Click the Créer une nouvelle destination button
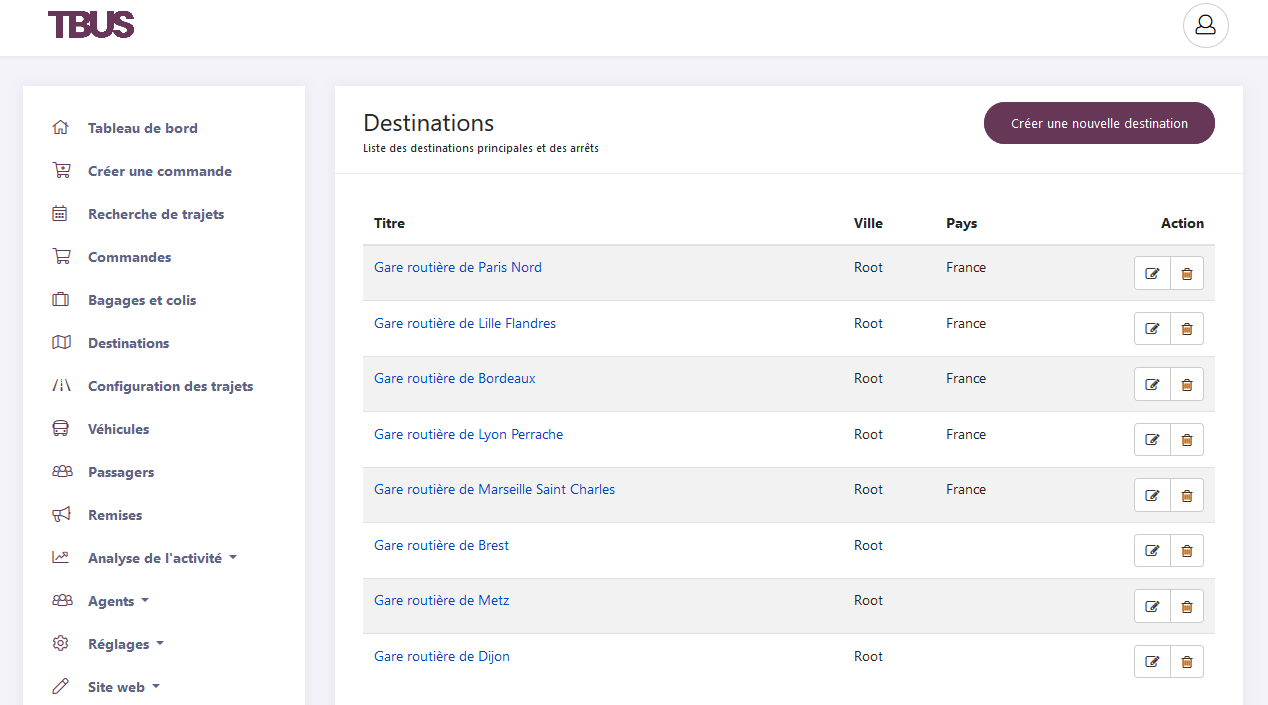 point(1098,123)
